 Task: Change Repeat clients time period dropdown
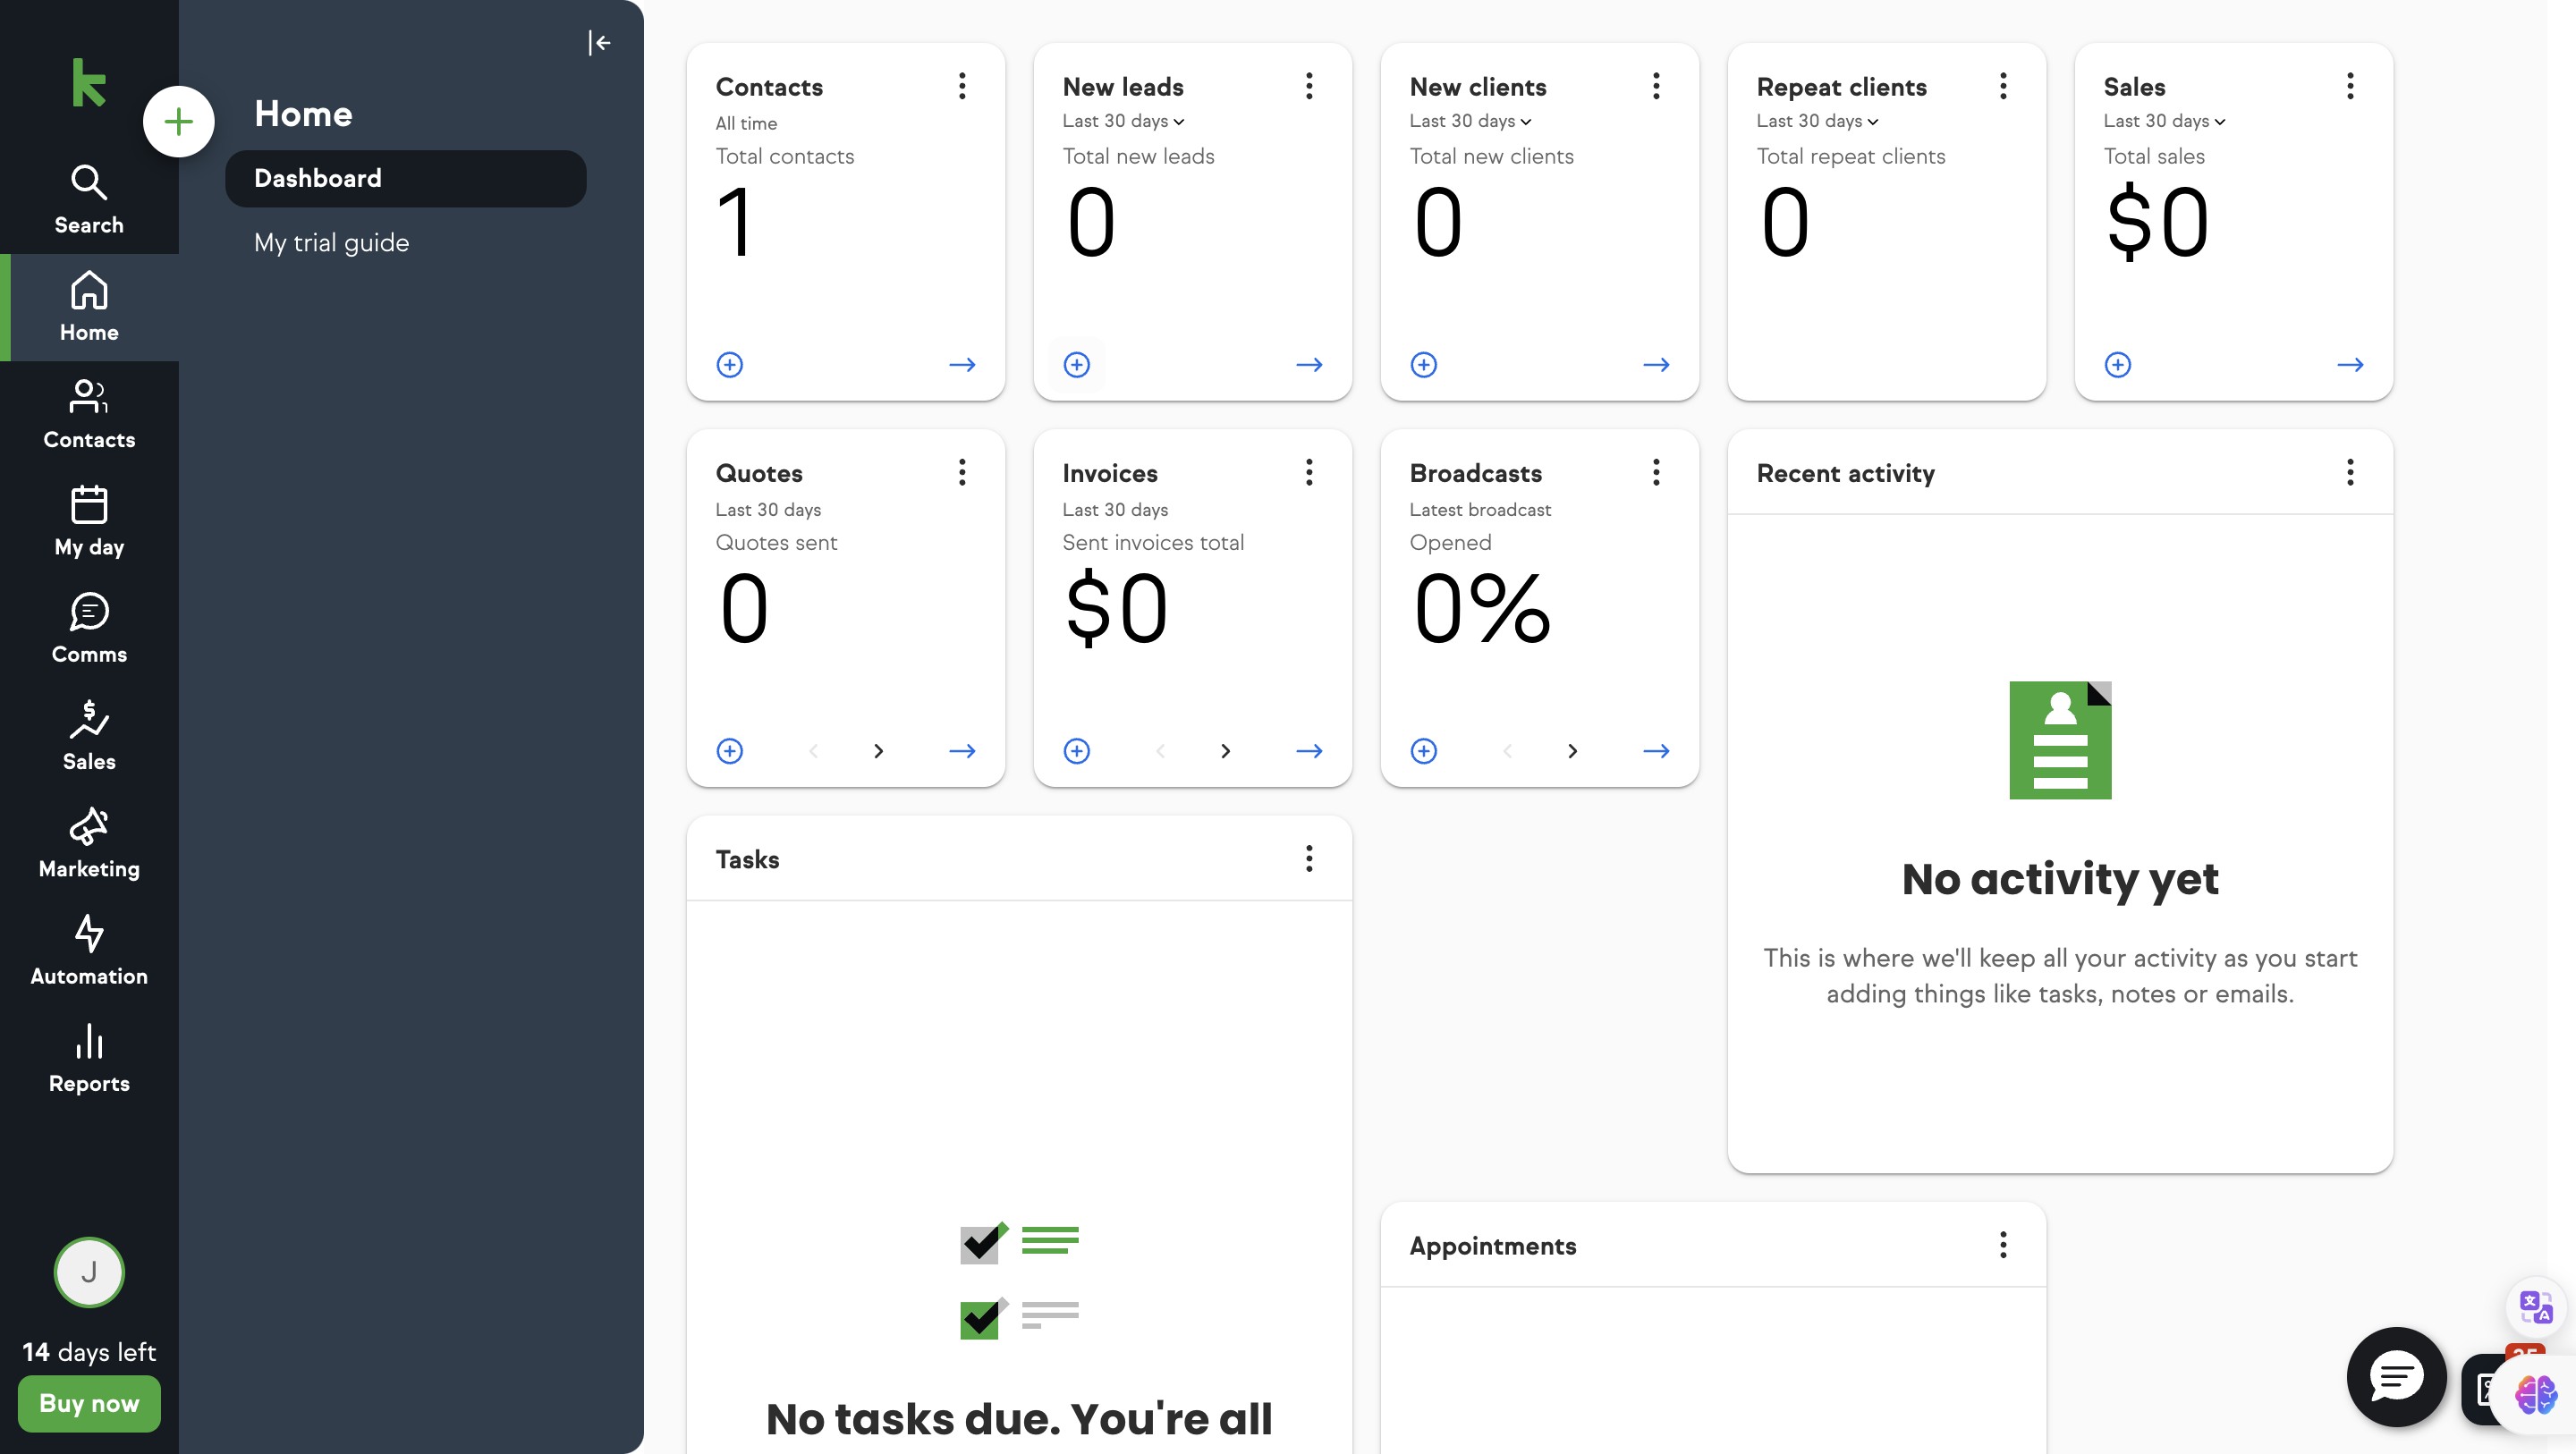1817,121
